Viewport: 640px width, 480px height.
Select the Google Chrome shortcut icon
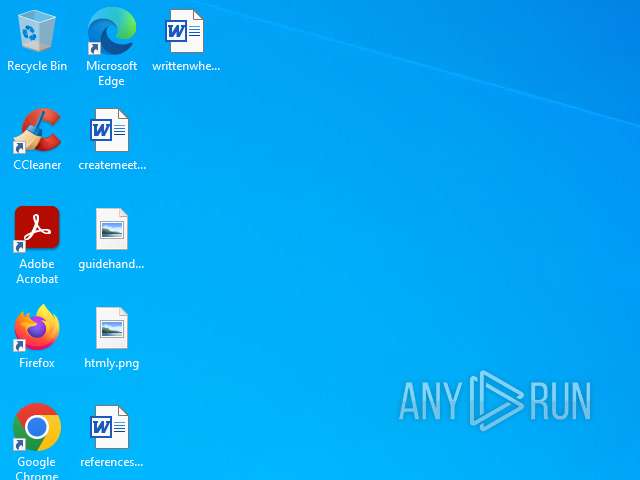pos(37,427)
